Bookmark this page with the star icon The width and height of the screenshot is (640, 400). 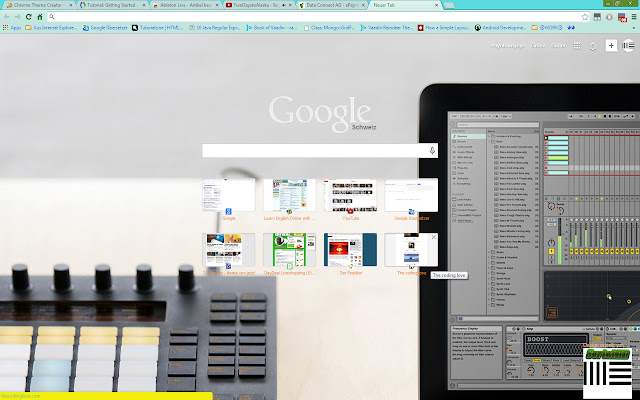click(585, 17)
